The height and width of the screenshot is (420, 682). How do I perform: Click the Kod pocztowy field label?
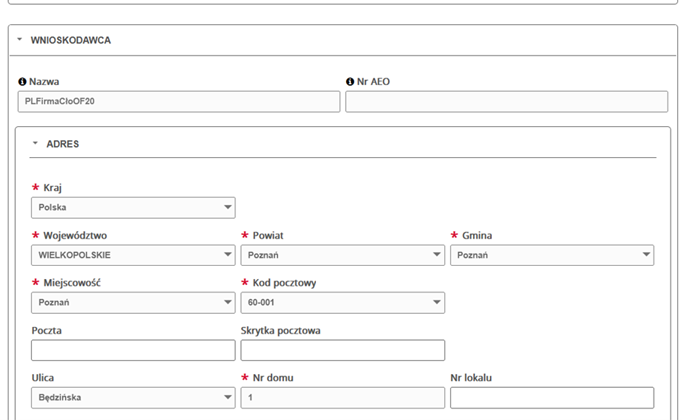pos(284,283)
